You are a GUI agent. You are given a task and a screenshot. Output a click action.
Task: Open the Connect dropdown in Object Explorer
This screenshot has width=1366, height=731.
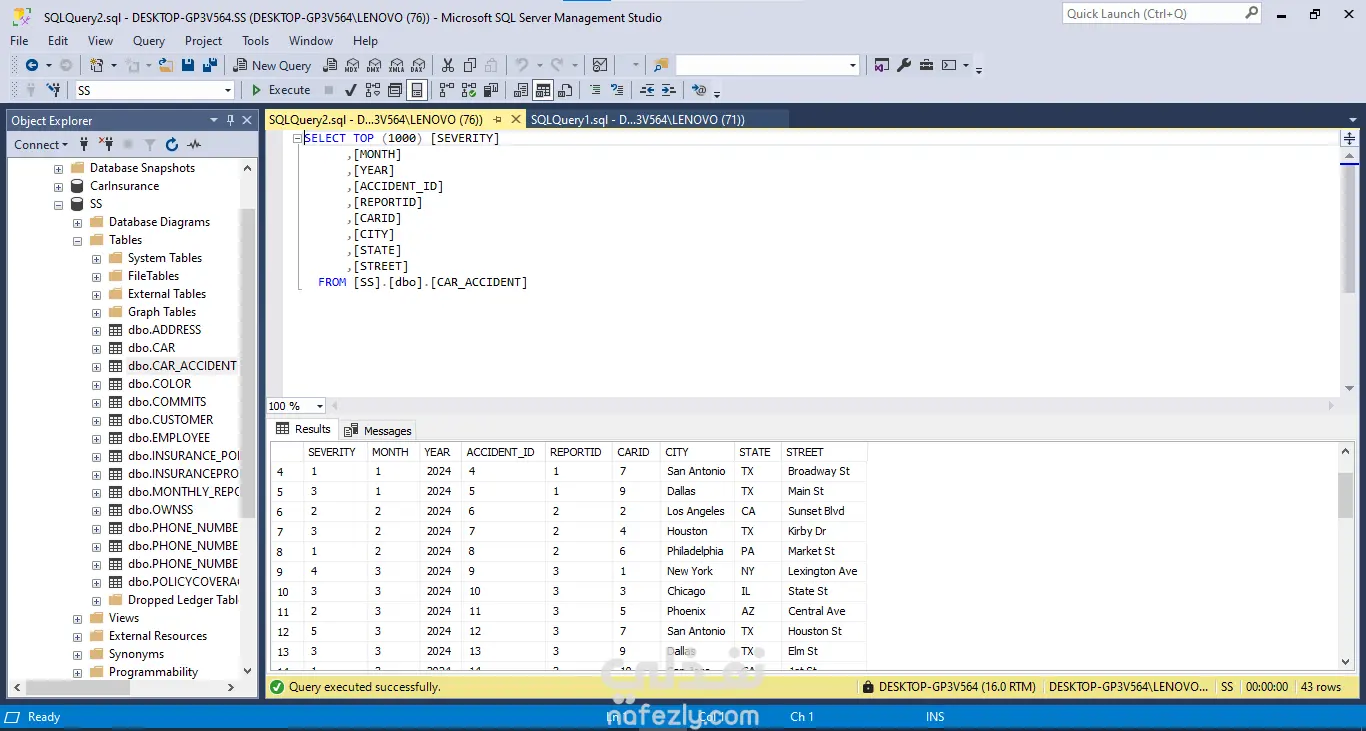tap(41, 144)
